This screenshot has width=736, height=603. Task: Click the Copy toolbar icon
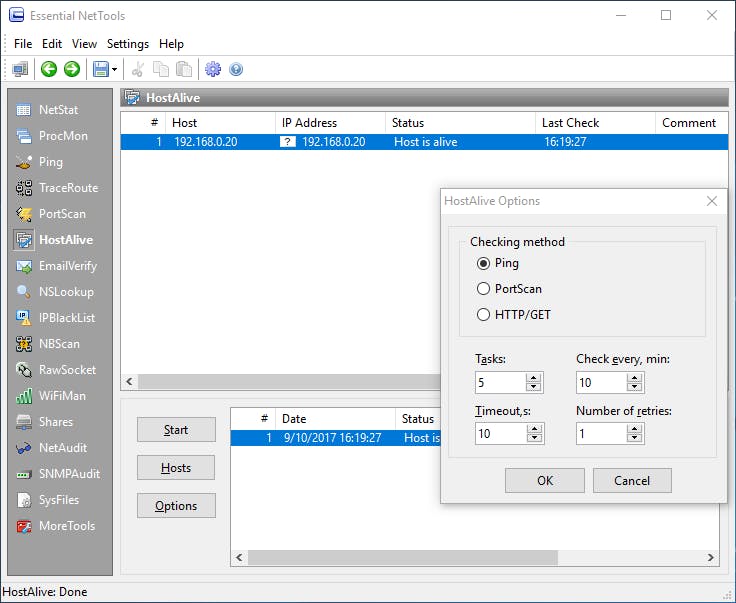(x=161, y=69)
